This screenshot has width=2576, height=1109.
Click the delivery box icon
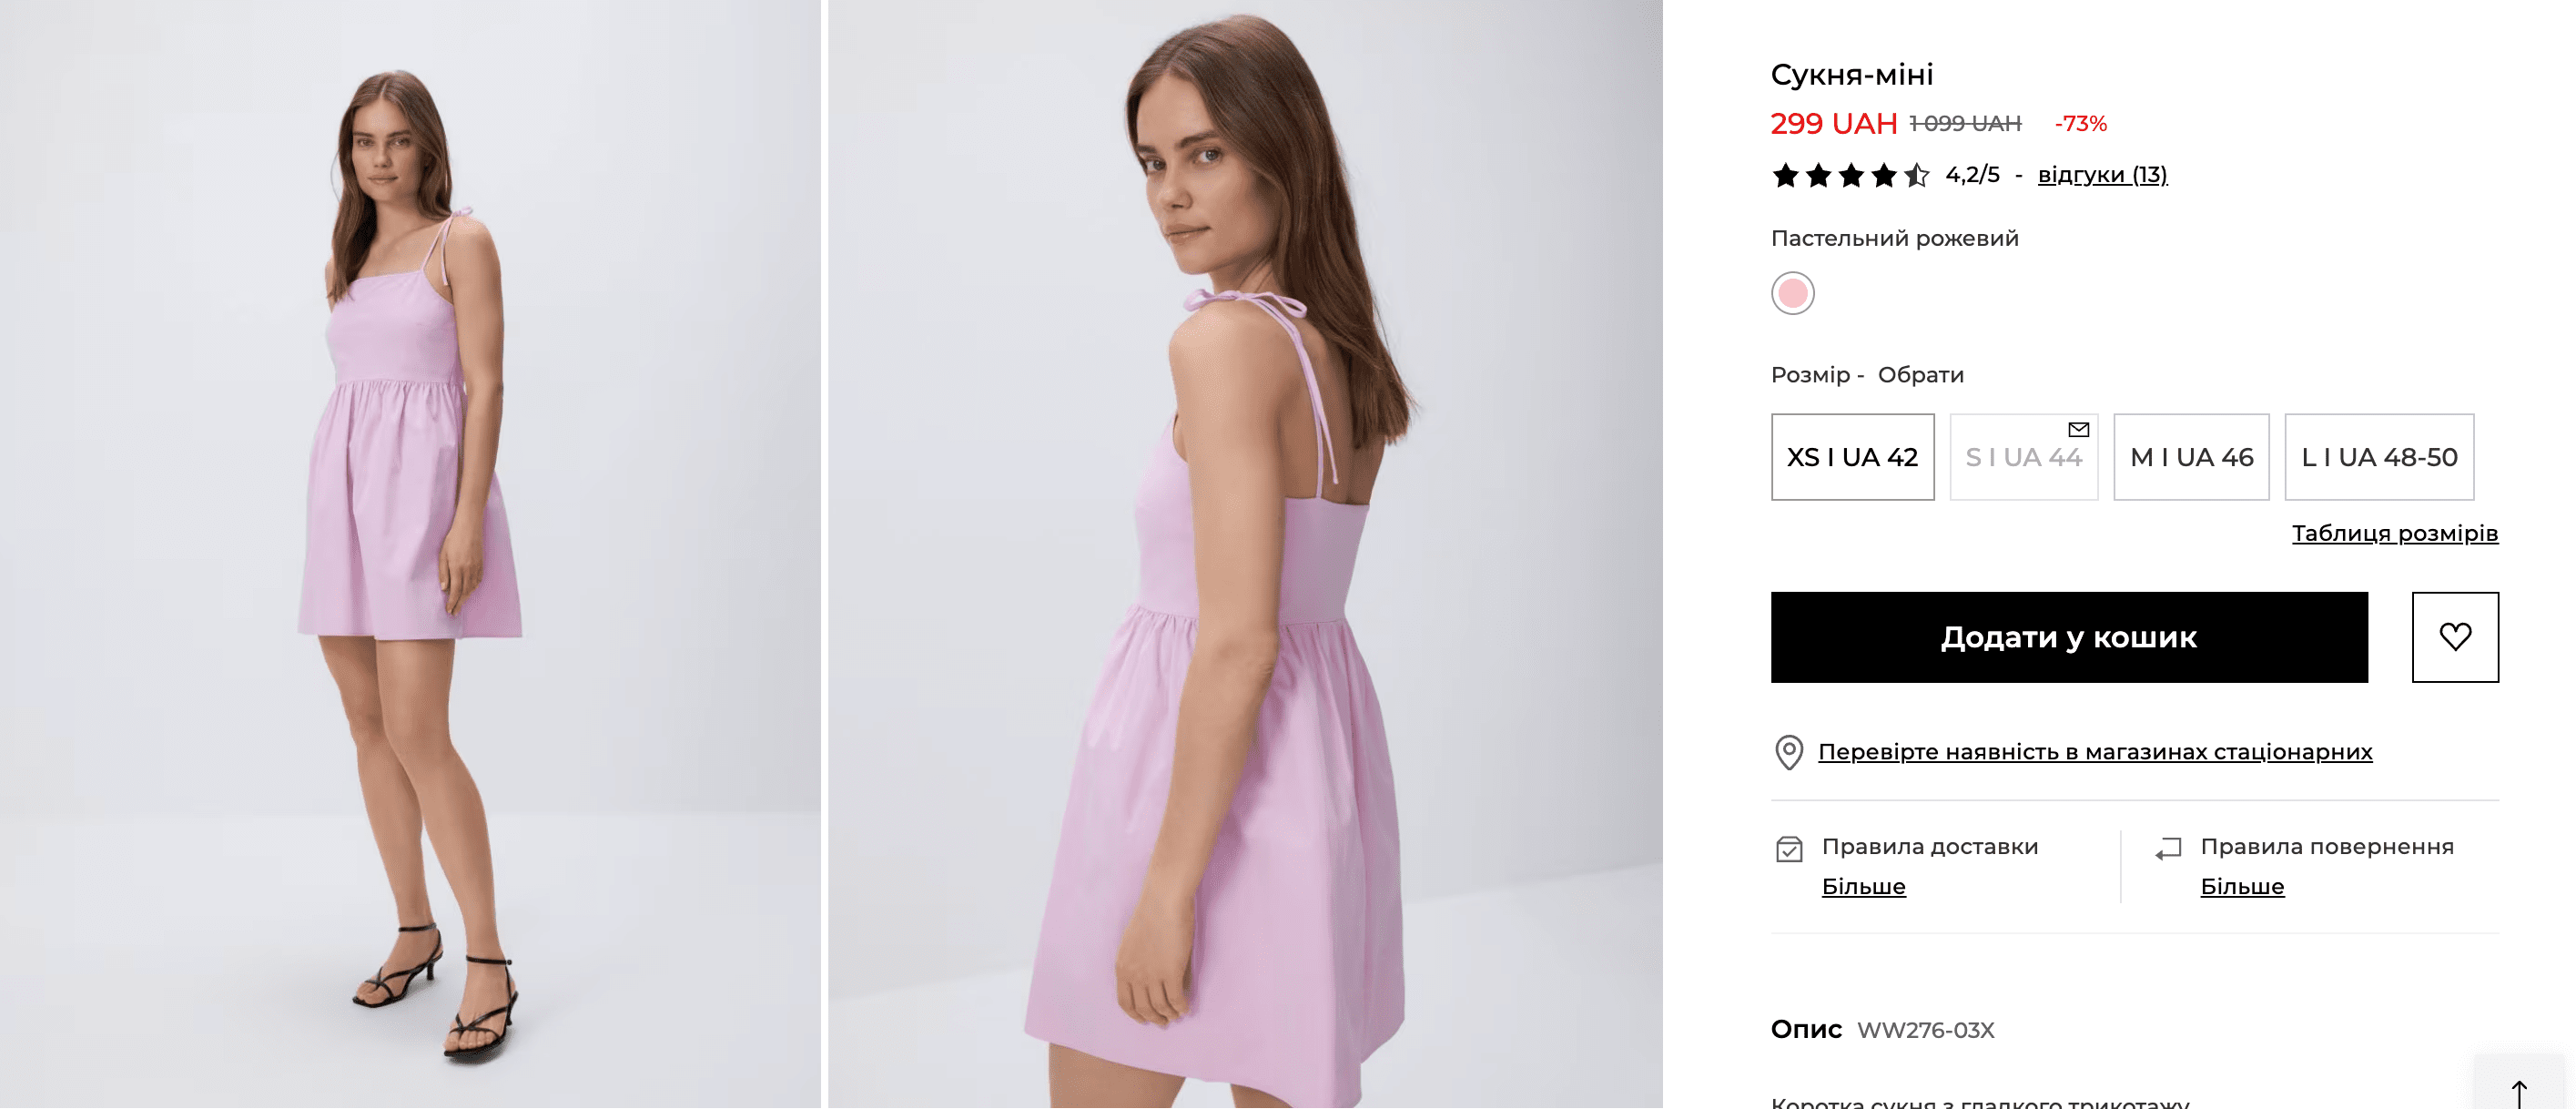1788,849
